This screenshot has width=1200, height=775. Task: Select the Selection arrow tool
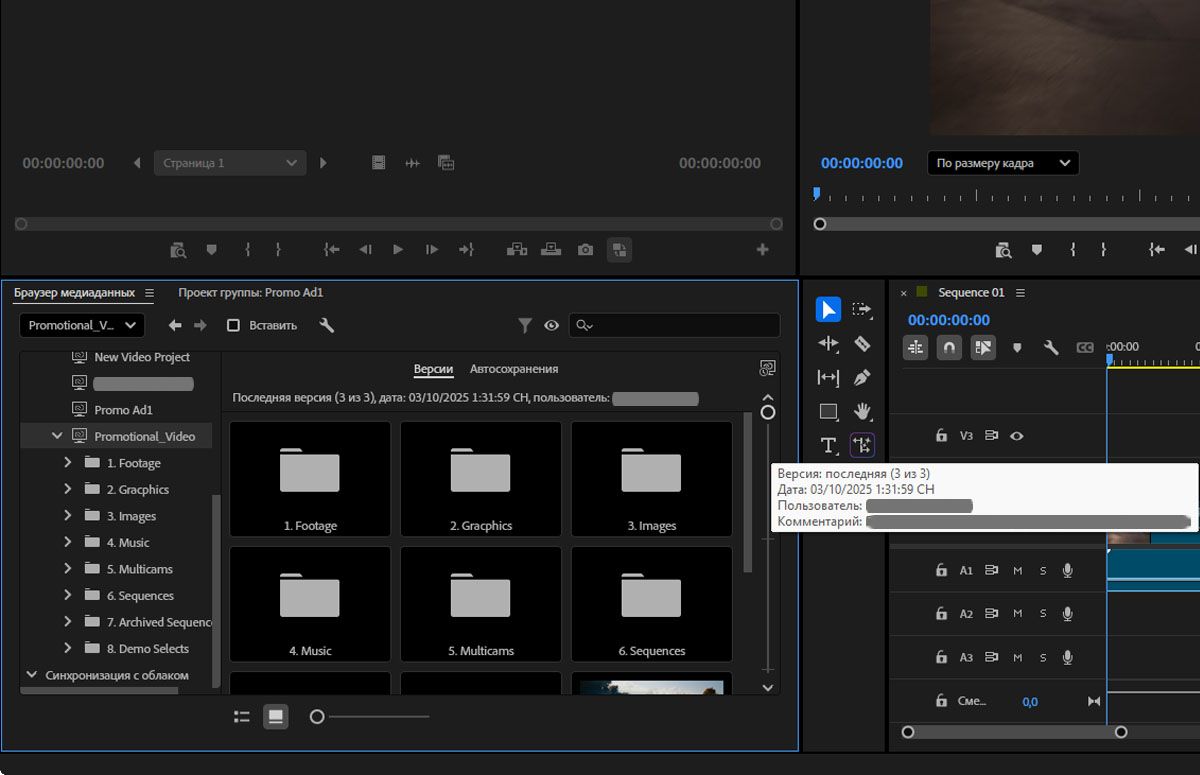tap(828, 310)
